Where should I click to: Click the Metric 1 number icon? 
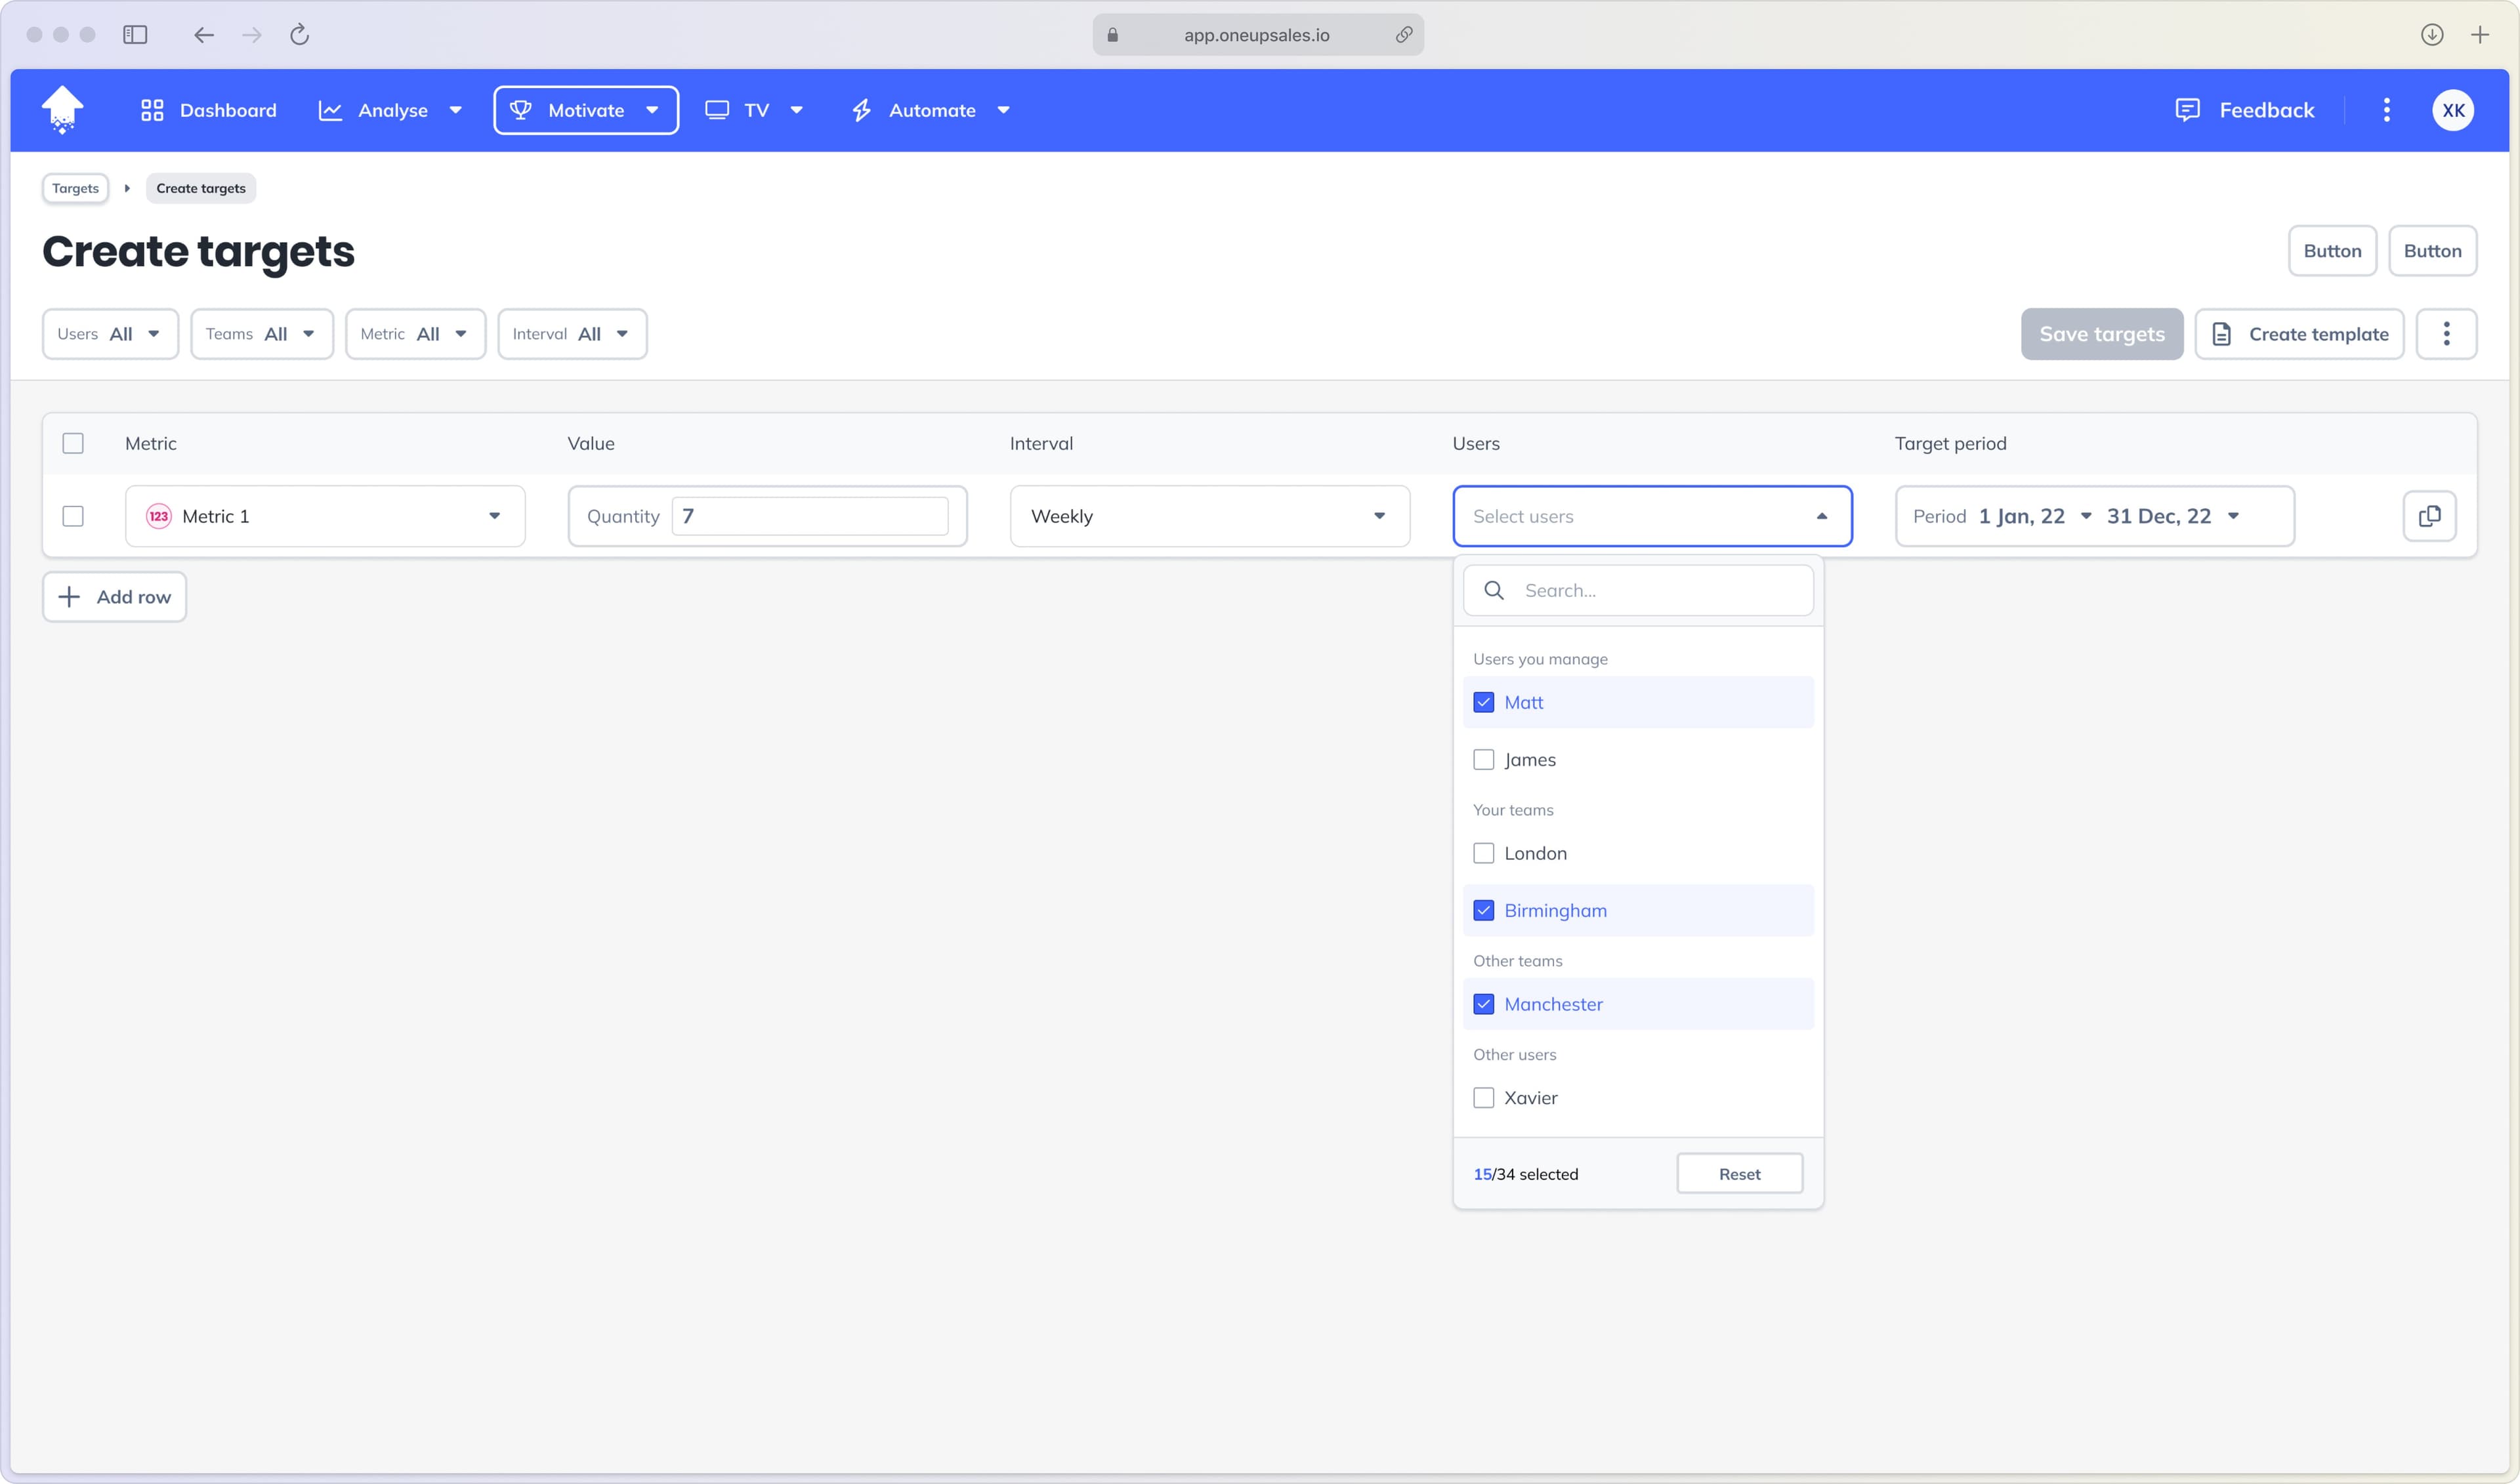pyautogui.click(x=159, y=516)
